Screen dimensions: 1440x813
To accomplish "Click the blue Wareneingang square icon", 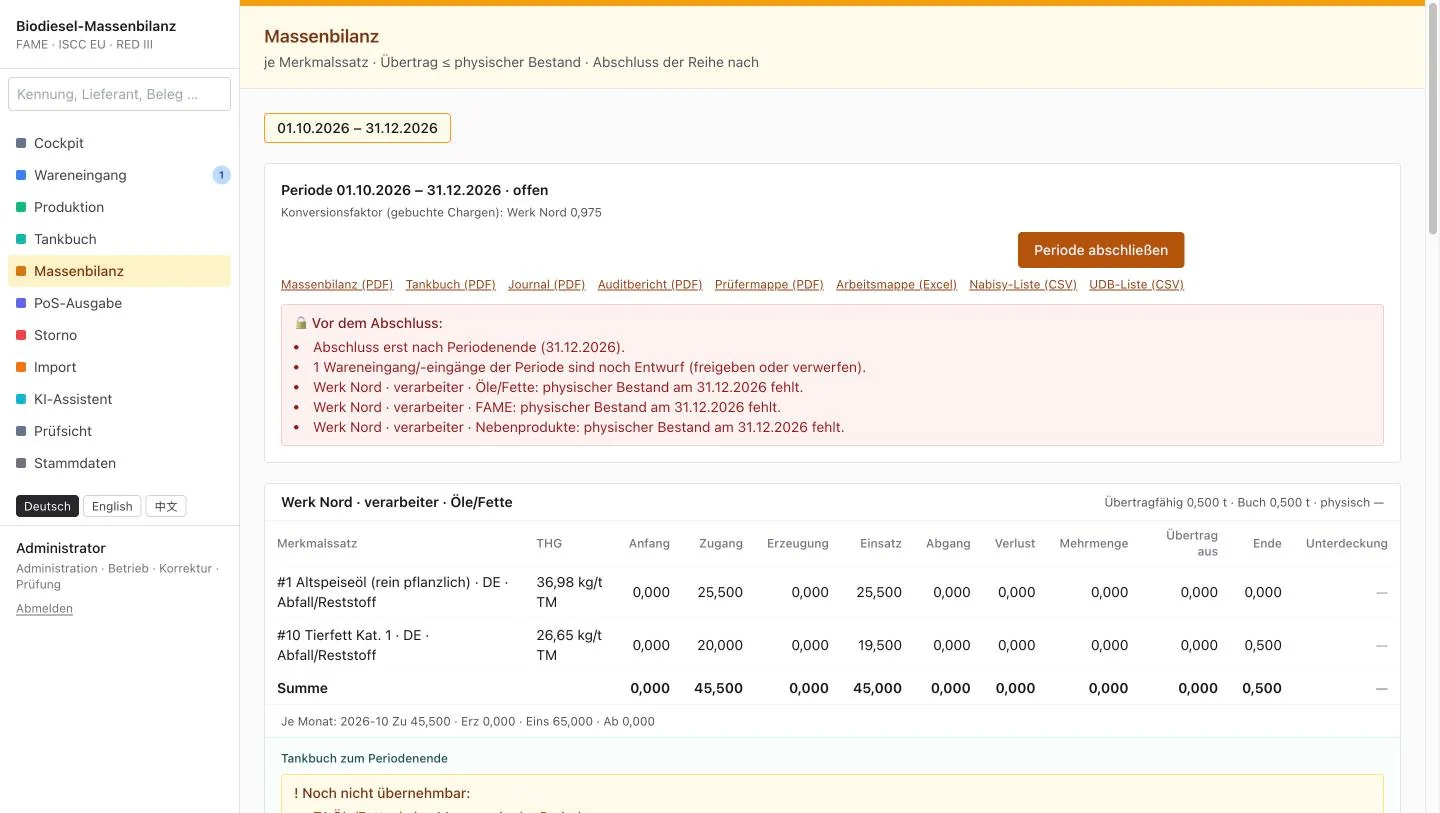I will point(21,175).
